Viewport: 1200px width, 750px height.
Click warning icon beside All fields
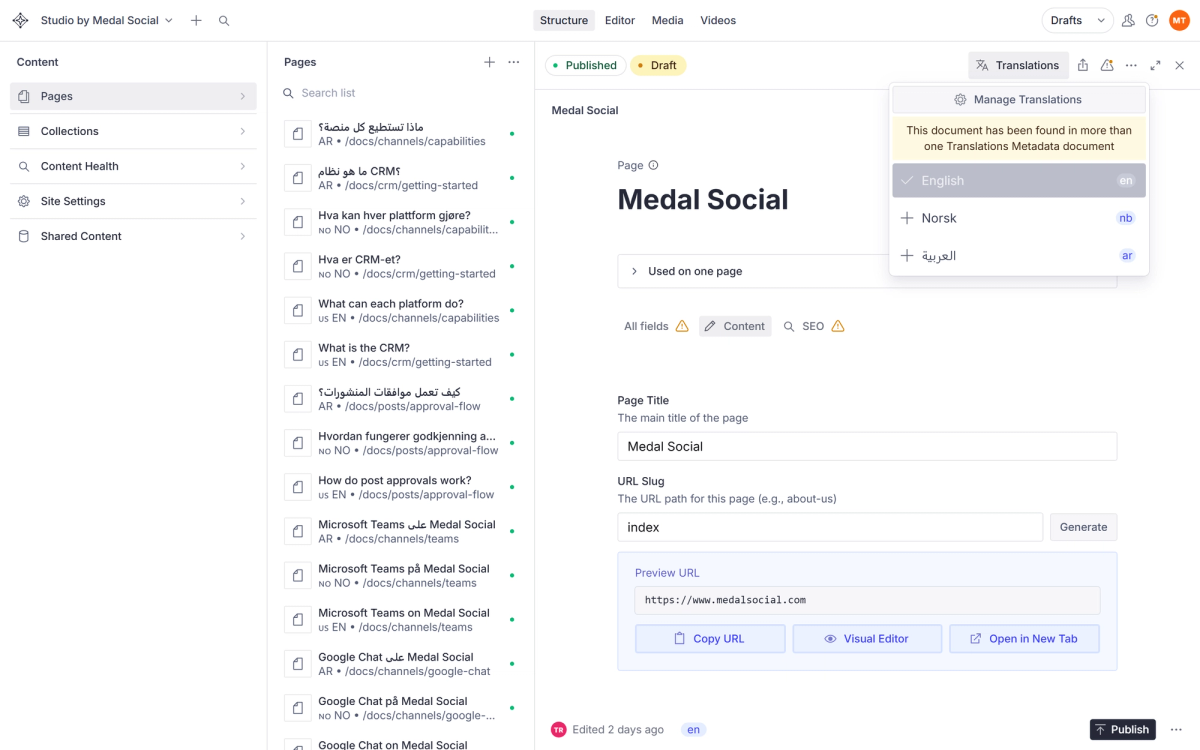click(682, 326)
